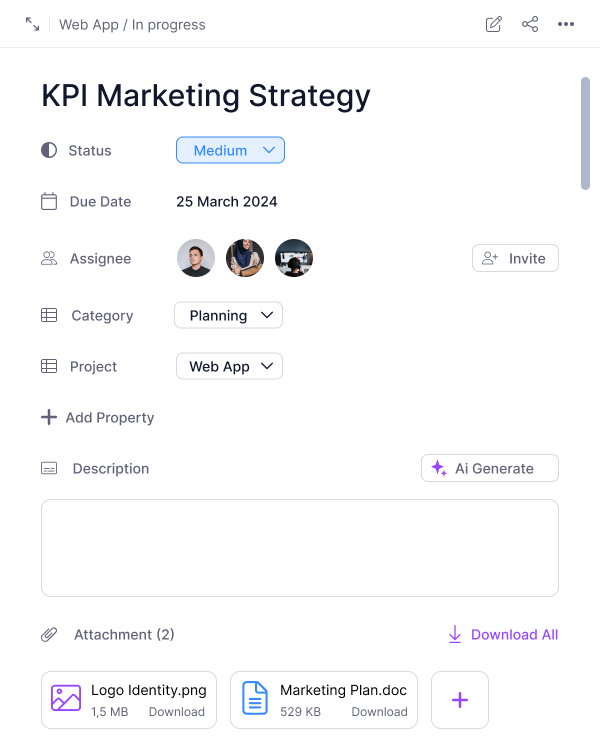Click the half-circle Status icon

click(49, 150)
